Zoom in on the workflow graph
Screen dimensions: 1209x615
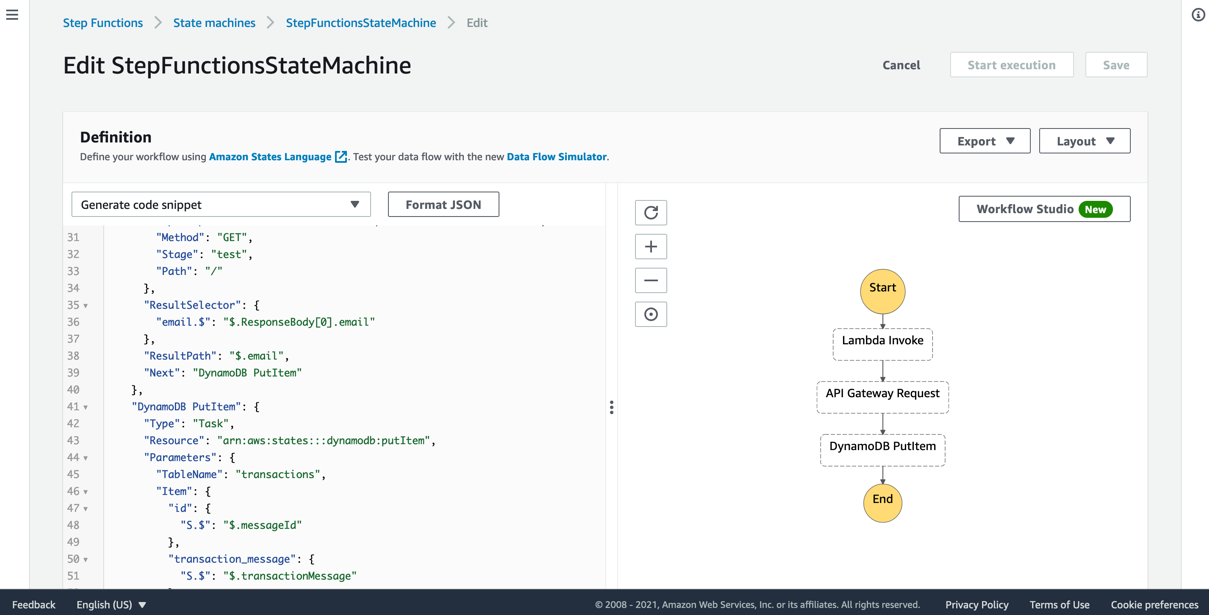[x=651, y=247]
